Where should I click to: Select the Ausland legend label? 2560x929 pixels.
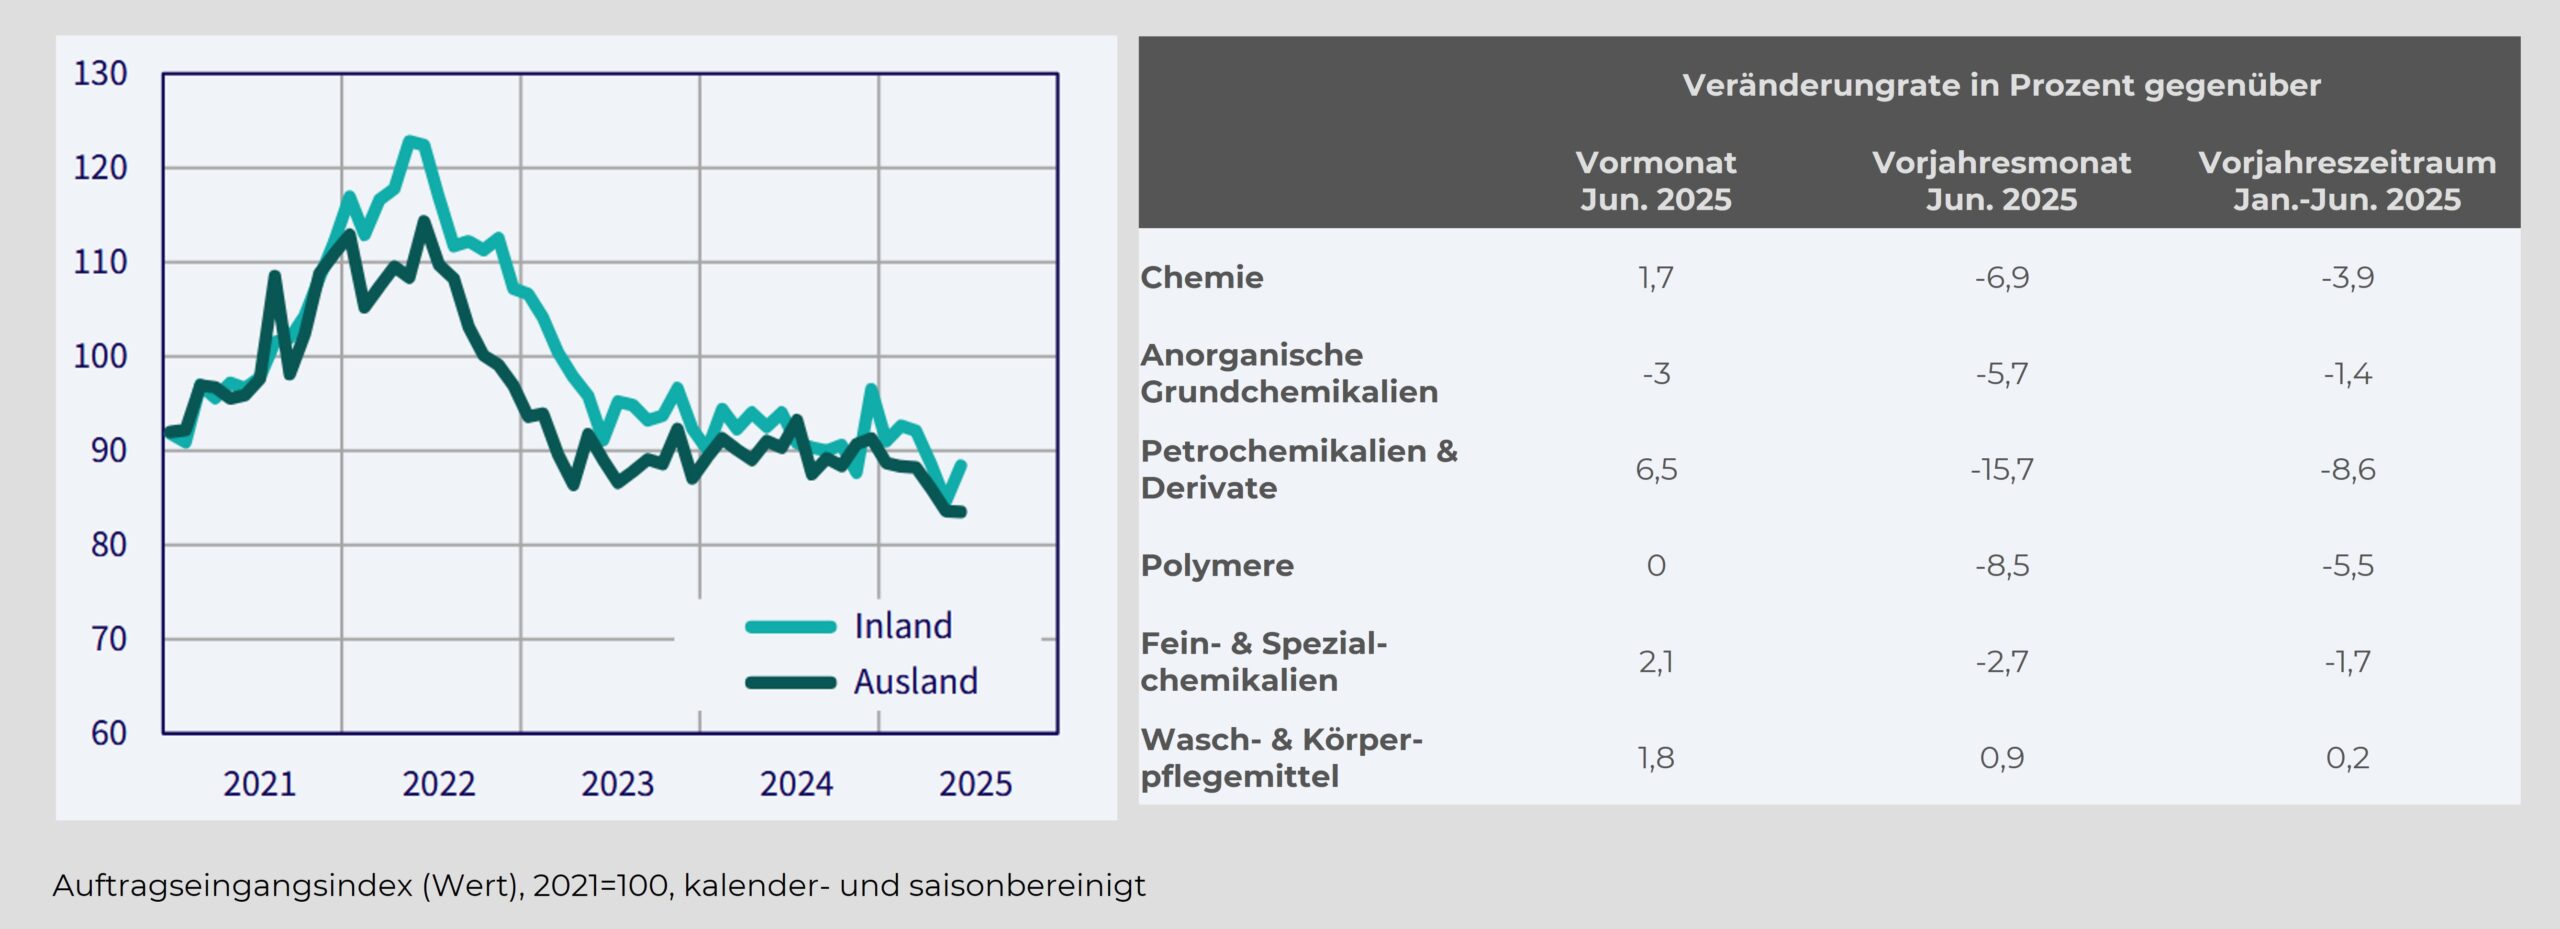915,682
